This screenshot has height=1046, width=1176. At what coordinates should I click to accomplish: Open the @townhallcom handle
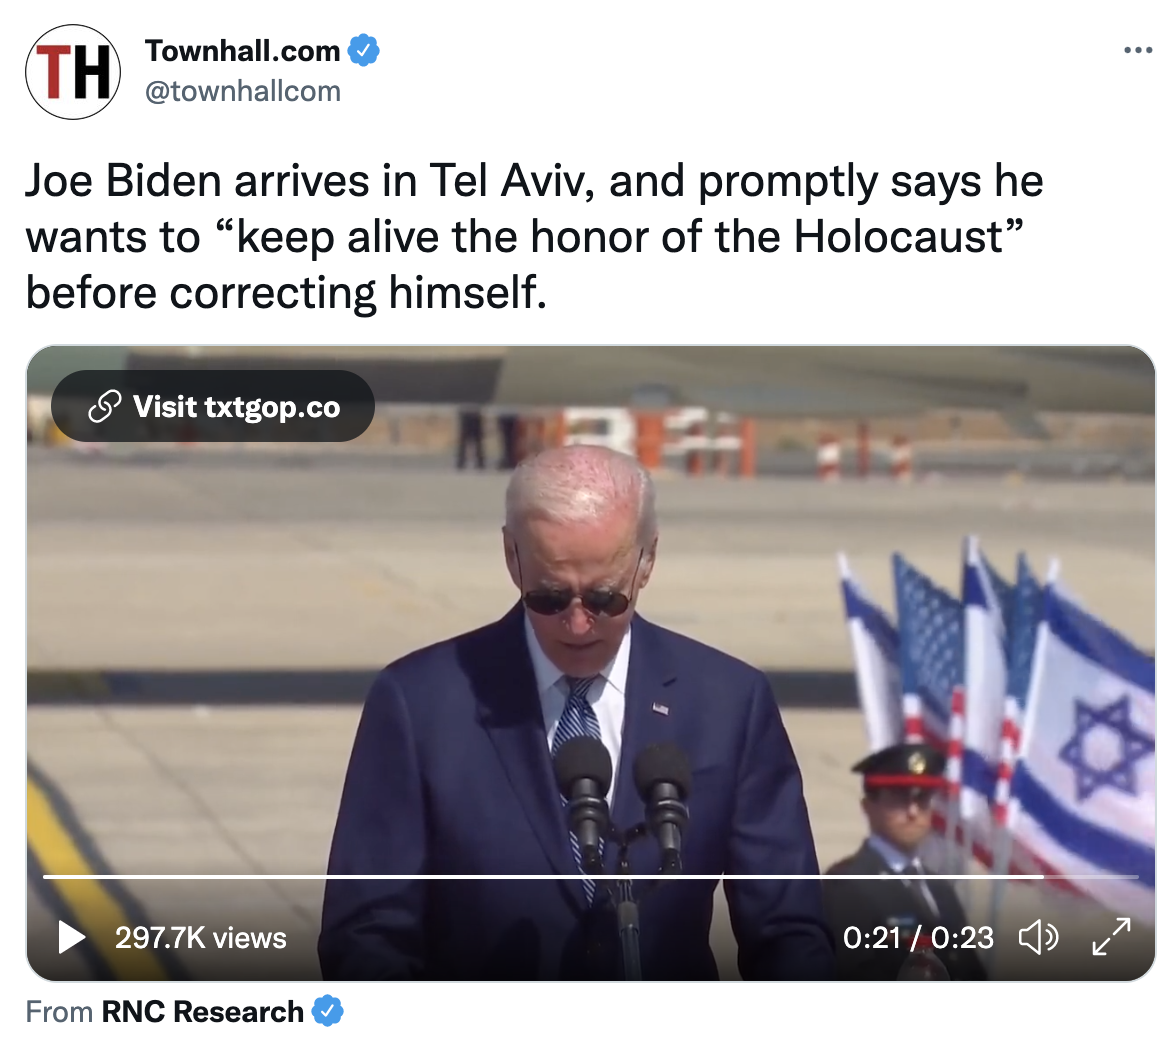(242, 91)
